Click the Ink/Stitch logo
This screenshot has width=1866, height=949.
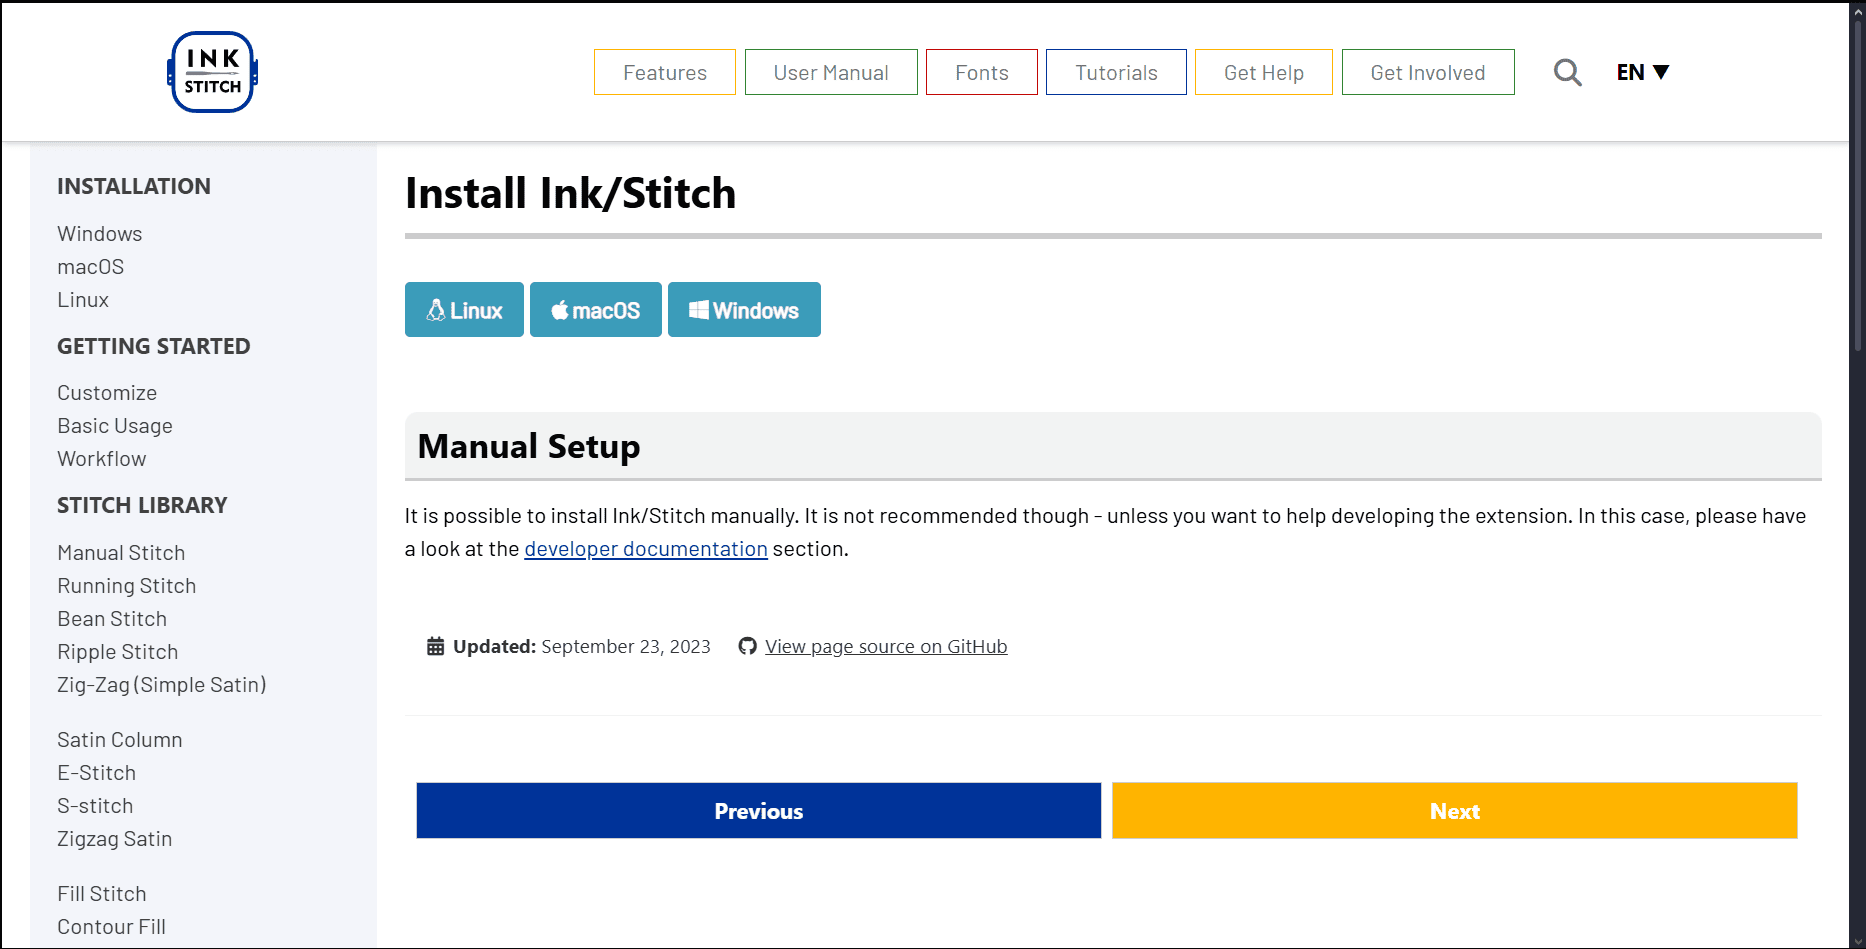212,72
